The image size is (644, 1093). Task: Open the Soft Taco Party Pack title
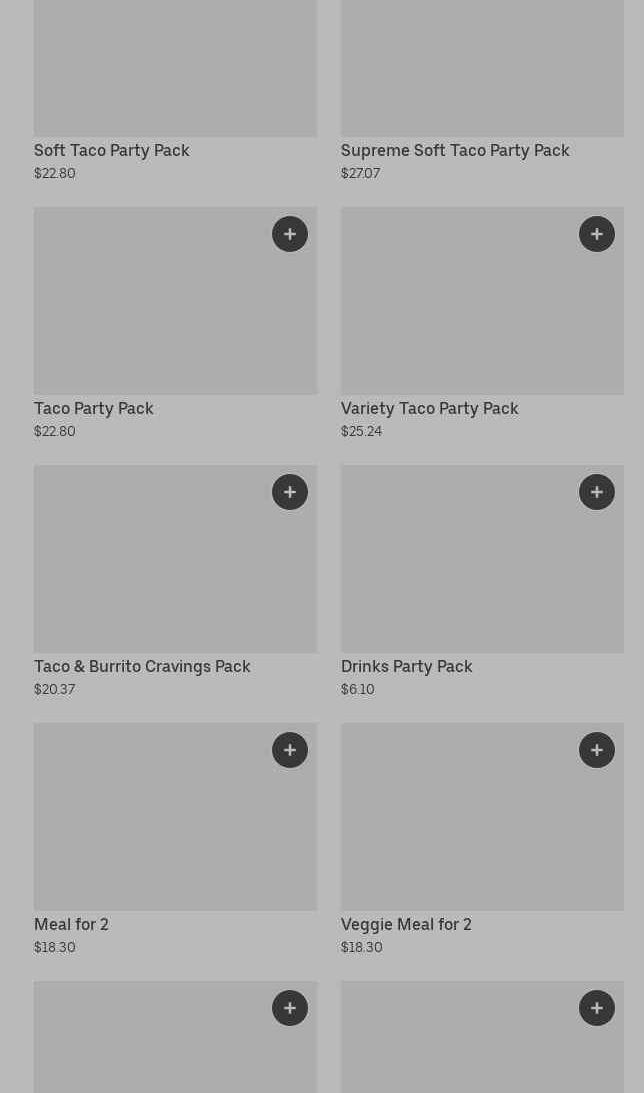pyautogui.click(x=111, y=150)
